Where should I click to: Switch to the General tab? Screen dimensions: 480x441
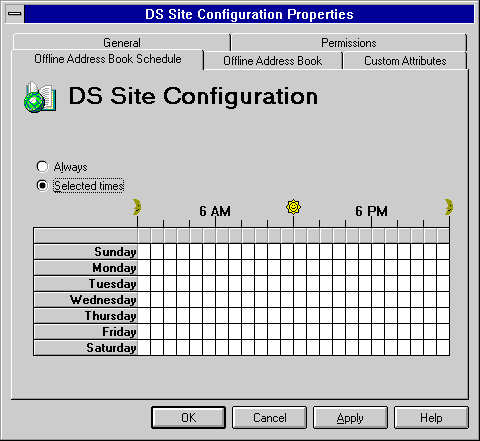point(122,43)
